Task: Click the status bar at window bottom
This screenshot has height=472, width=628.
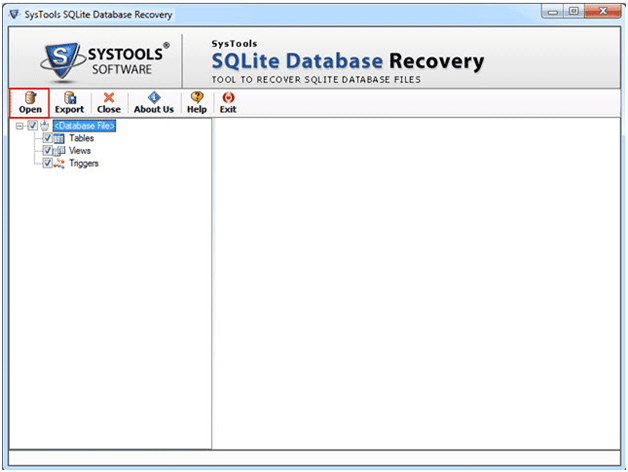Action: [314, 458]
